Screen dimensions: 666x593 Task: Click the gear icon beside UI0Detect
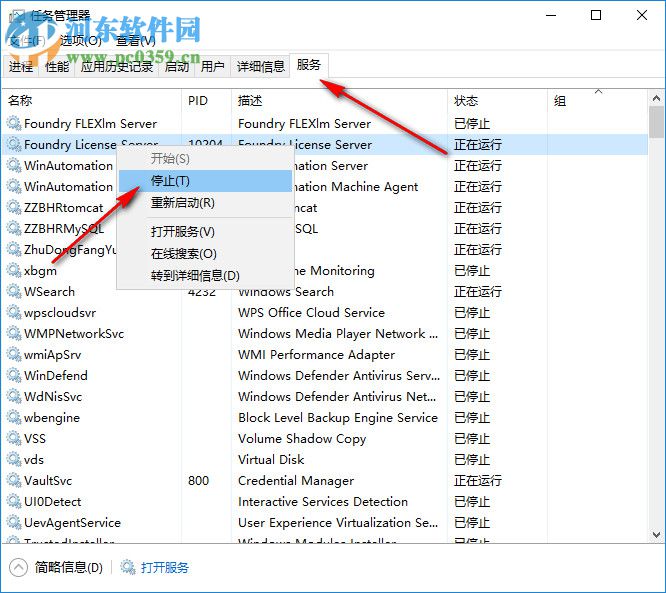14,501
